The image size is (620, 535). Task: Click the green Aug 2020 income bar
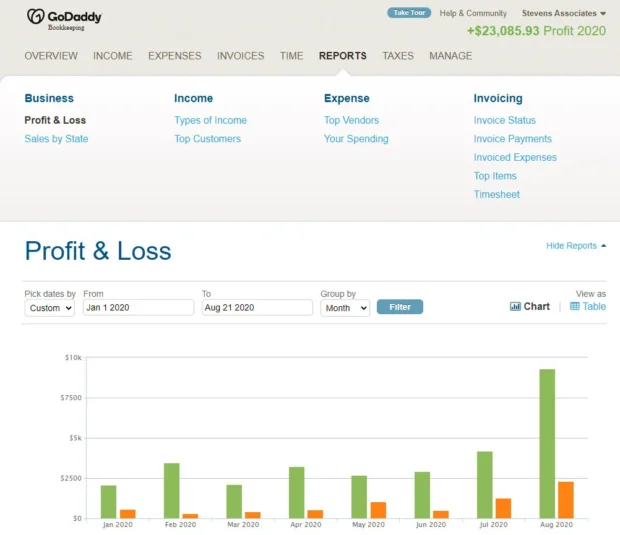click(x=547, y=444)
